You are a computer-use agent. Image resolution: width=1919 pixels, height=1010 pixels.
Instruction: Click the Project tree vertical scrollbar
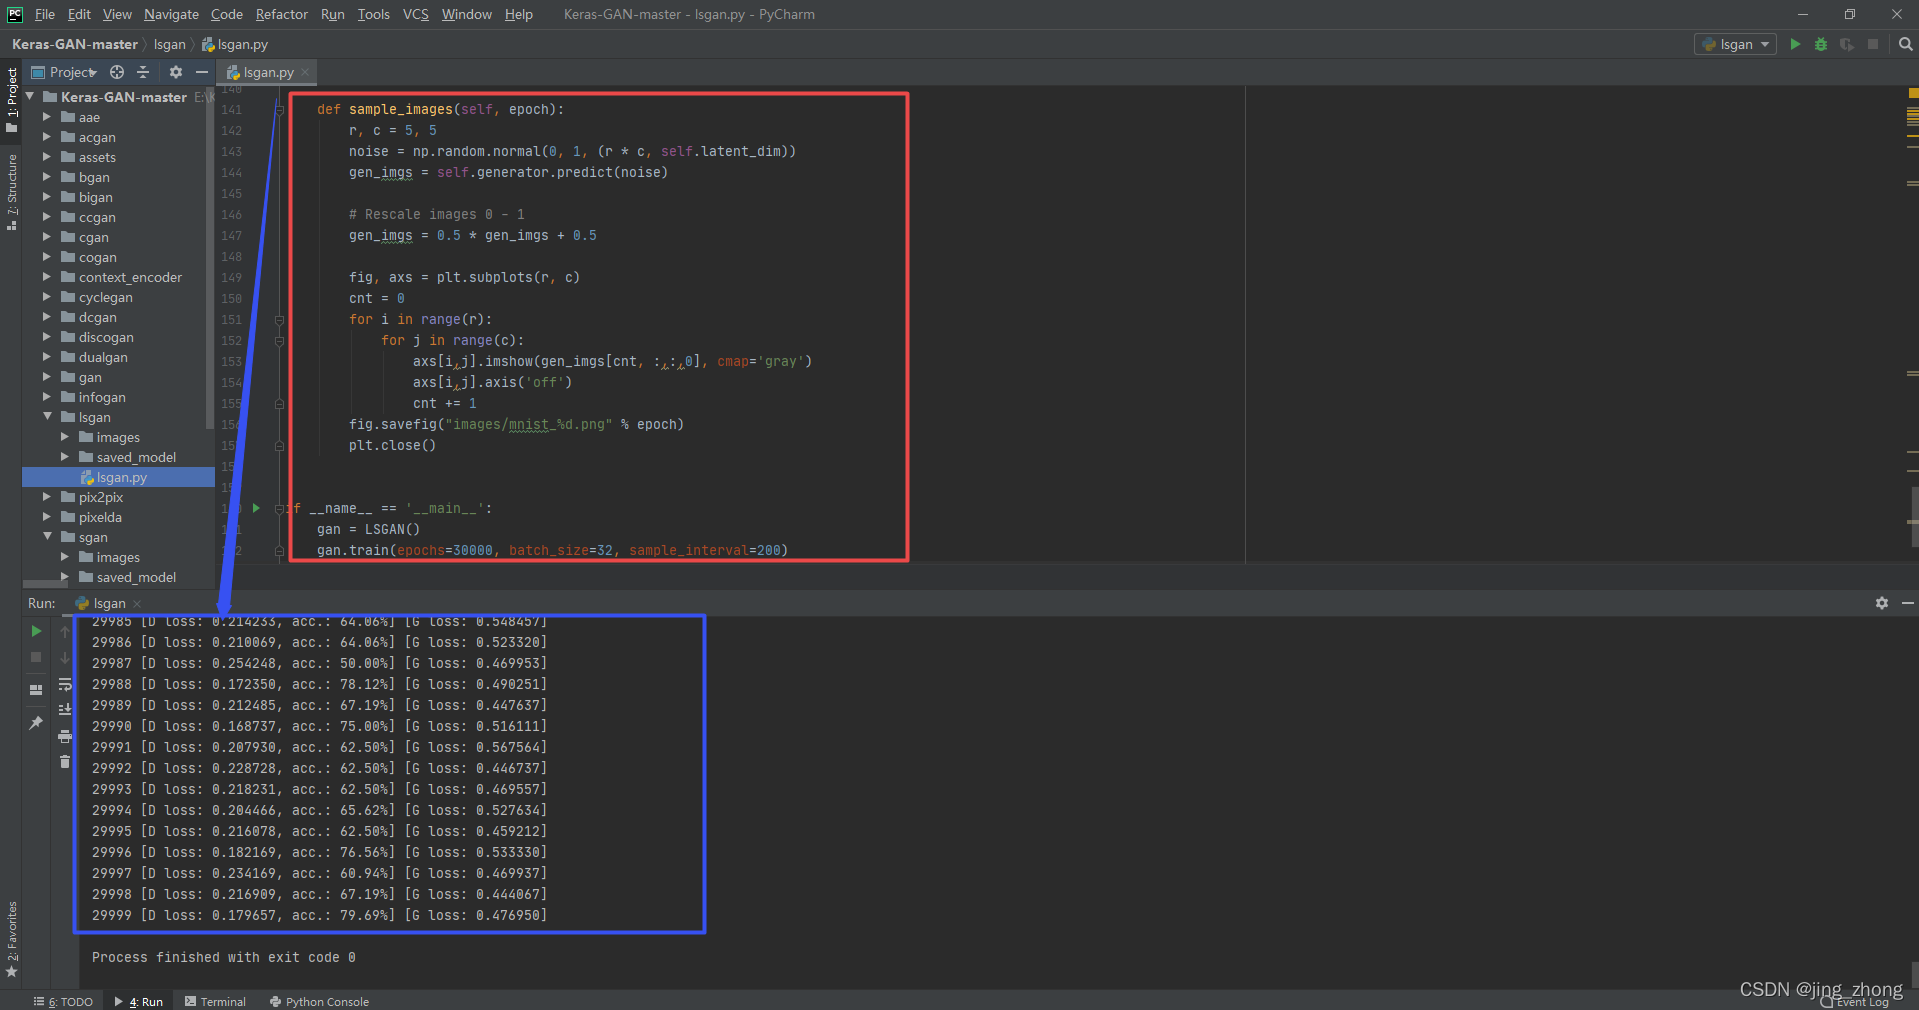[x=210, y=260]
